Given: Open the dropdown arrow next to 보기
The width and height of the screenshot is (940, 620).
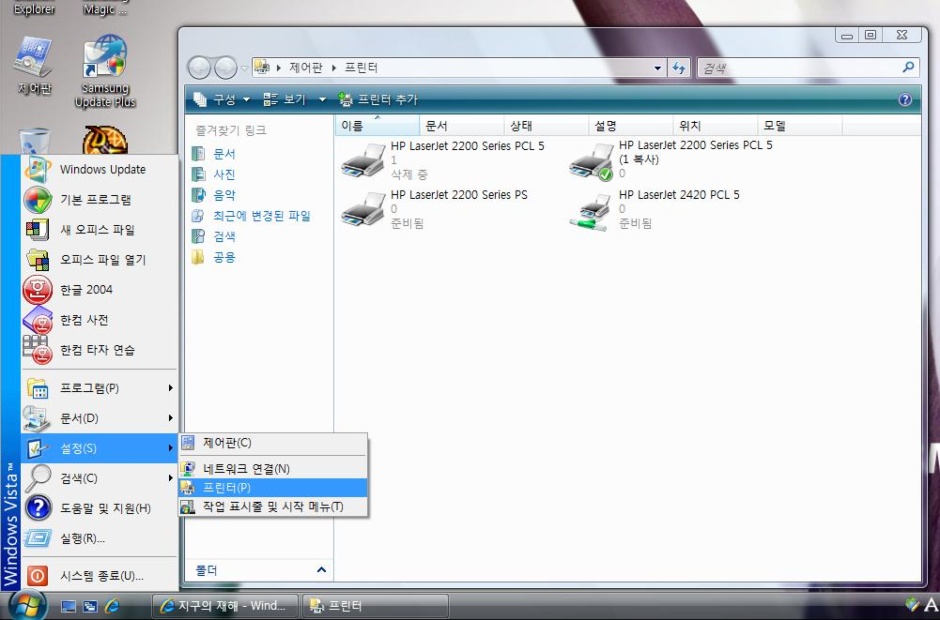Looking at the screenshot, I should pos(322,100).
